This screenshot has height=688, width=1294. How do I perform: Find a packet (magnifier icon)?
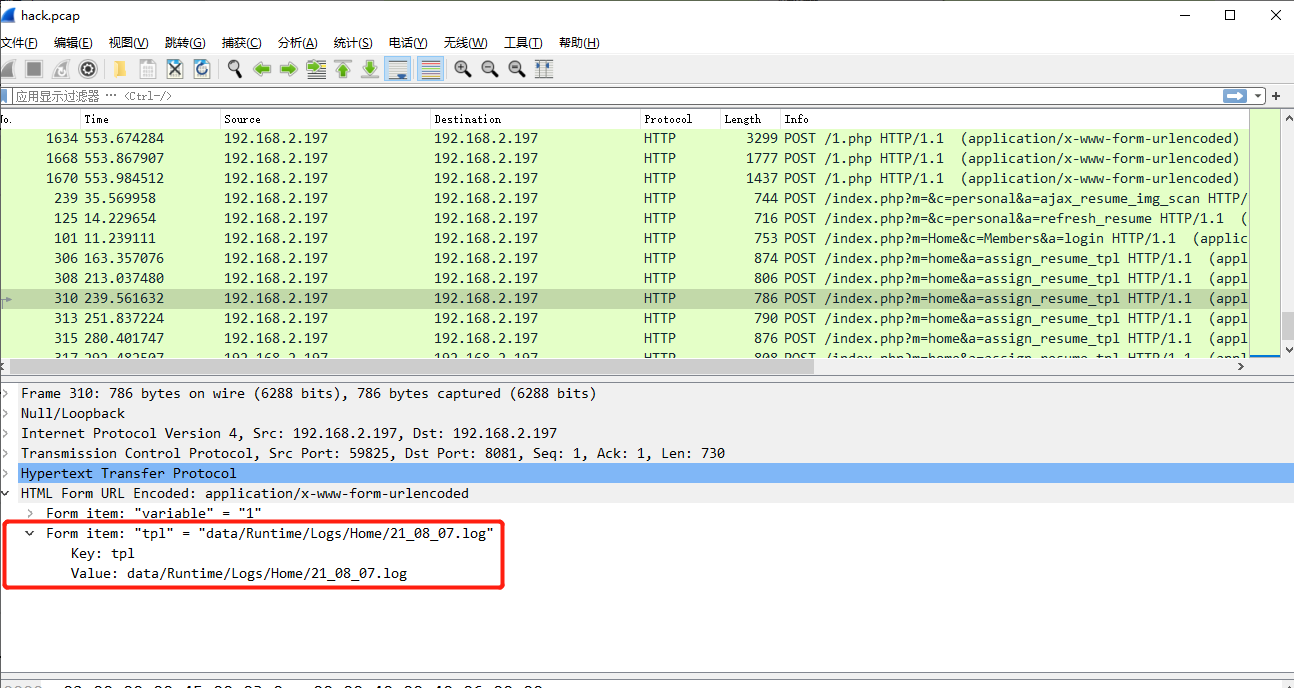(x=235, y=69)
